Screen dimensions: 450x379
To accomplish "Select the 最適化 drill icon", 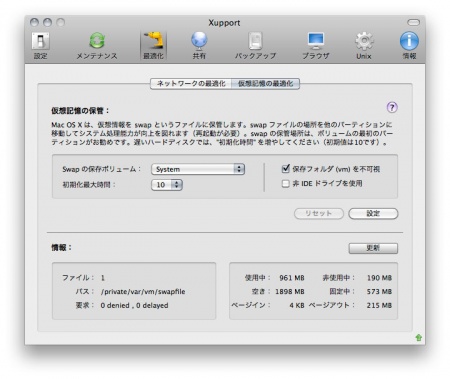I will click(x=153, y=45).
